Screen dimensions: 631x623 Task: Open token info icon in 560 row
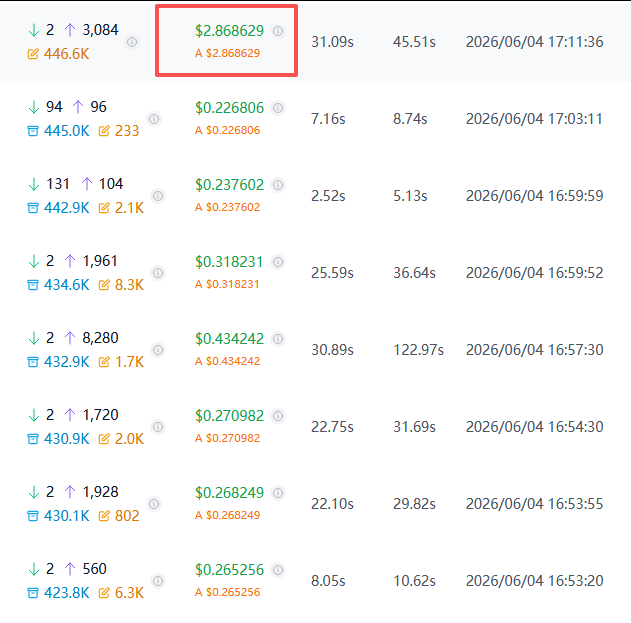click(x=158, y=581)
